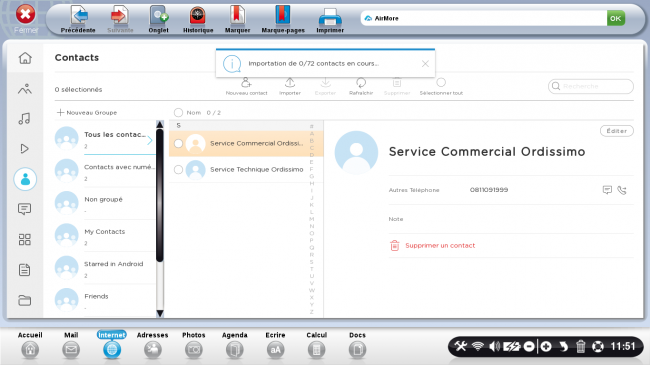Image resolution: width=650 pixels, height=365 pixels.
Task: Click Supprimer un contact link
Action: (x=432, y=246)
